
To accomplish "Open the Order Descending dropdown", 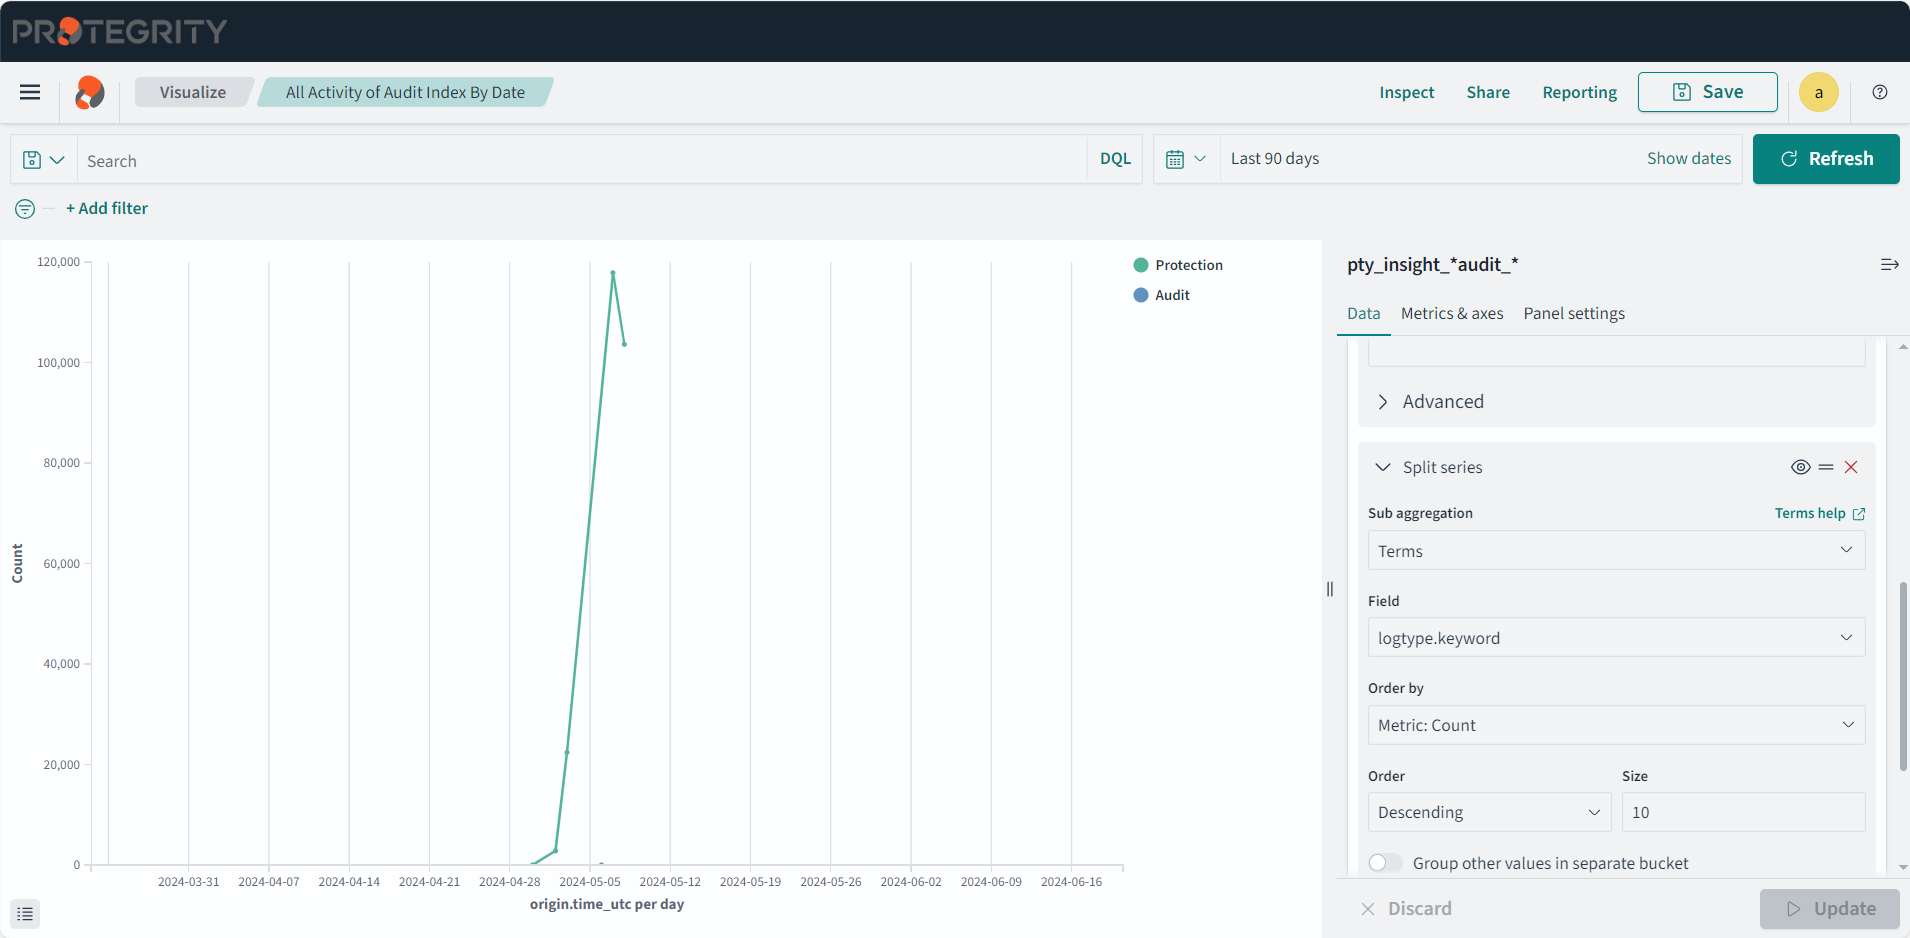I will coord(1489,812).
